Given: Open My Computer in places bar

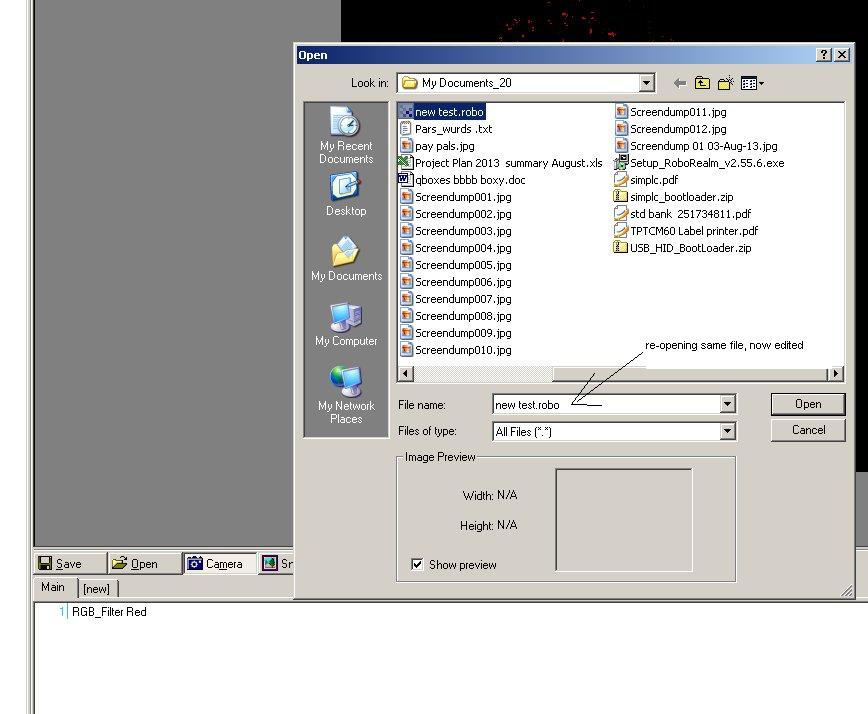Looking at the screenshot, I should pos(345,324).
